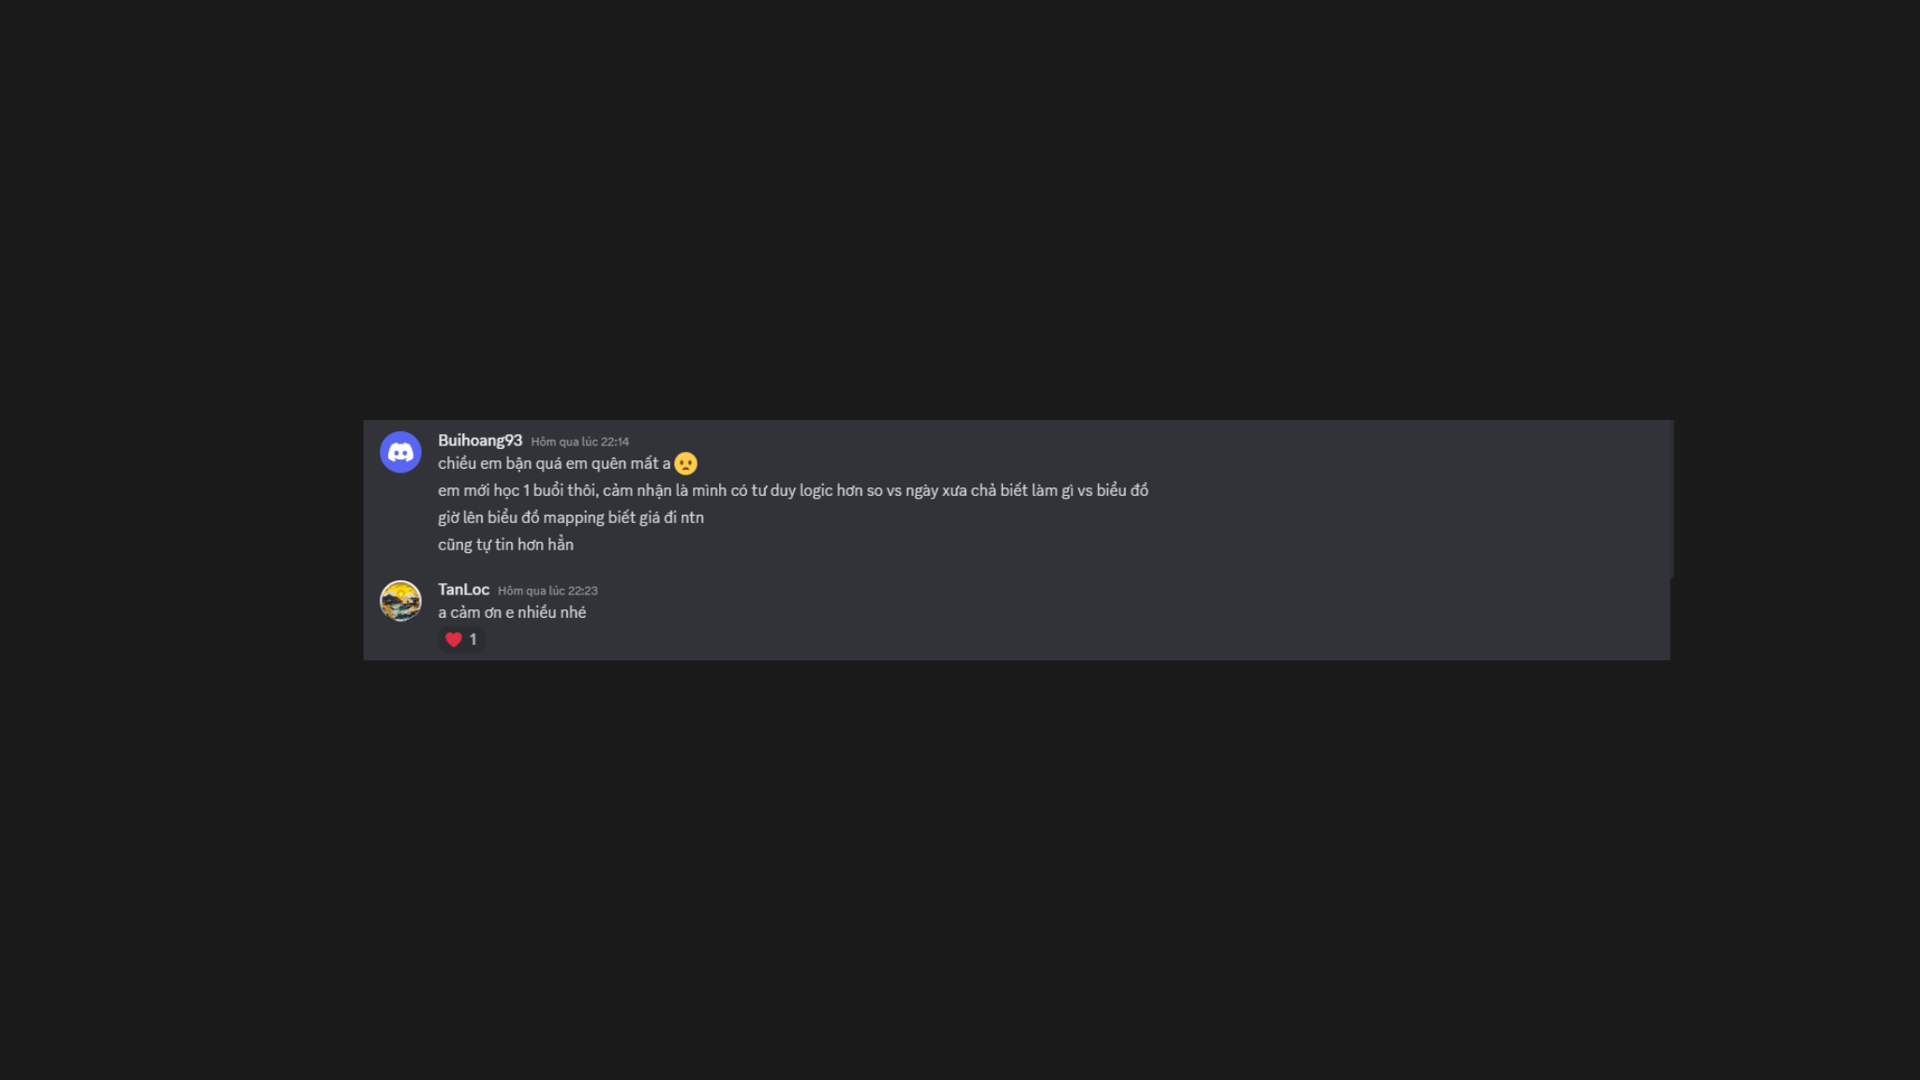The height and width of the screenshot is (1080, 1920).
Task: Select message 'chiều em bận quá em quên mất a'
Action: click(x=554, y=464)
